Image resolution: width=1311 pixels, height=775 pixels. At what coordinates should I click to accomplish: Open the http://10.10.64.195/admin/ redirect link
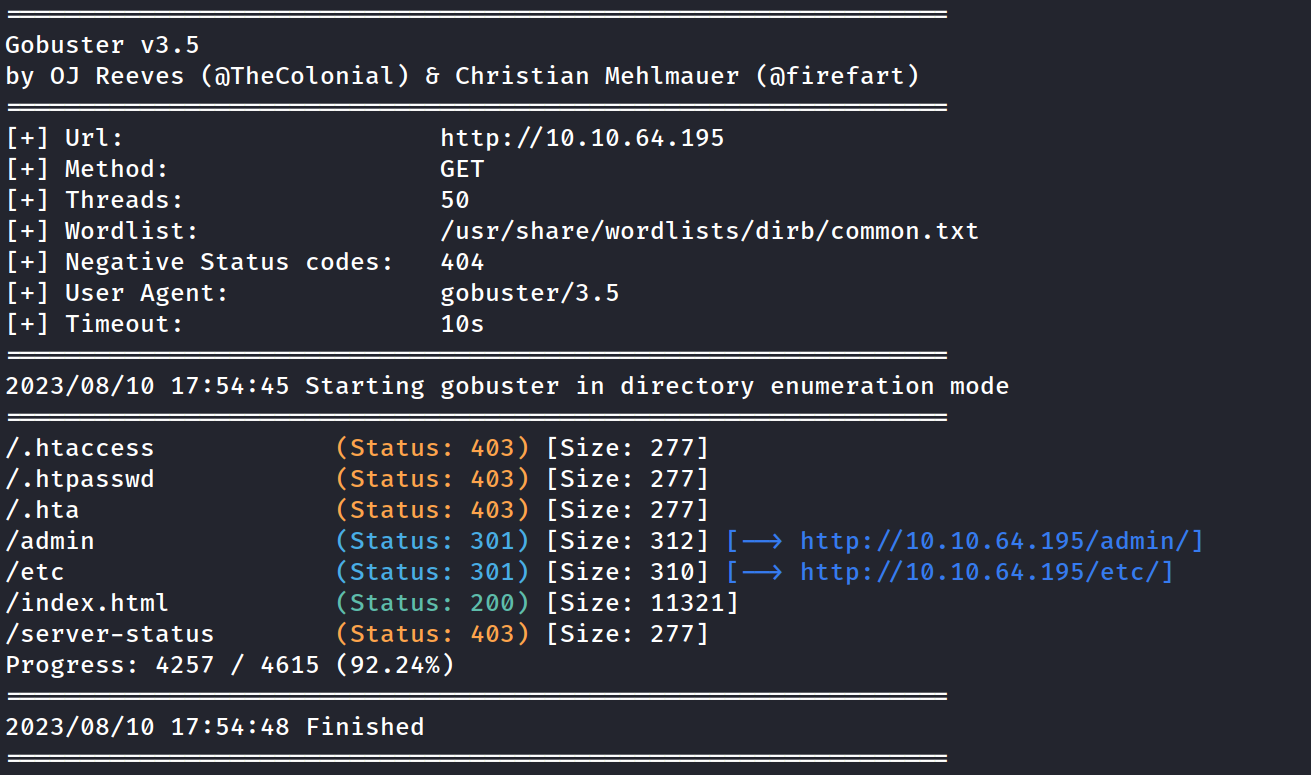pos(1001,541)
